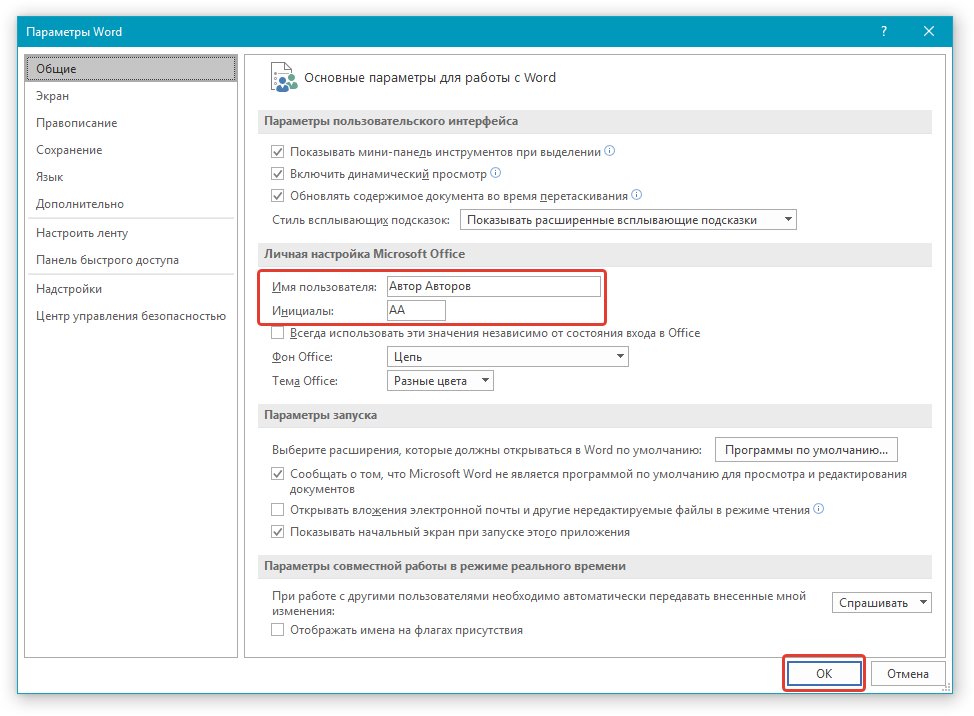
Task: Click info icon beside dynamic preview option
Action: click(495, 173)
